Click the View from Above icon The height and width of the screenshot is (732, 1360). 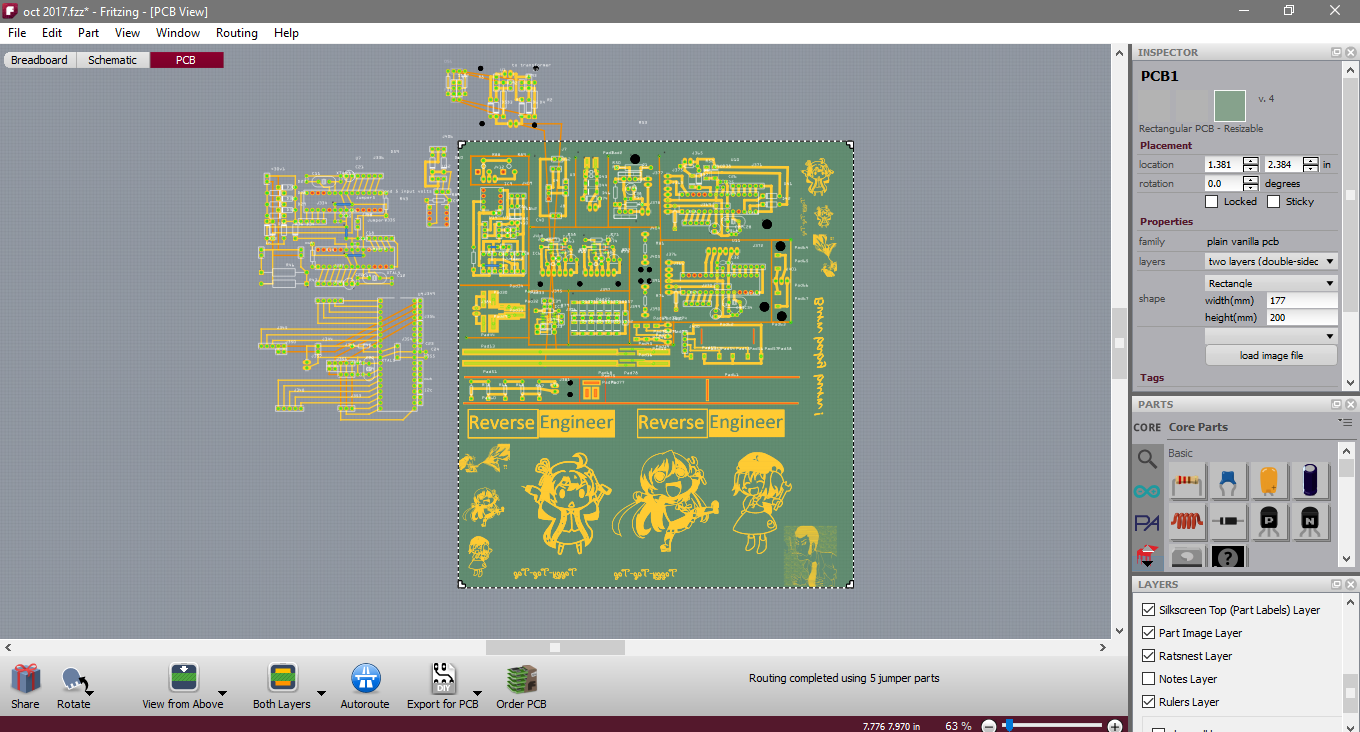point(183,679)
